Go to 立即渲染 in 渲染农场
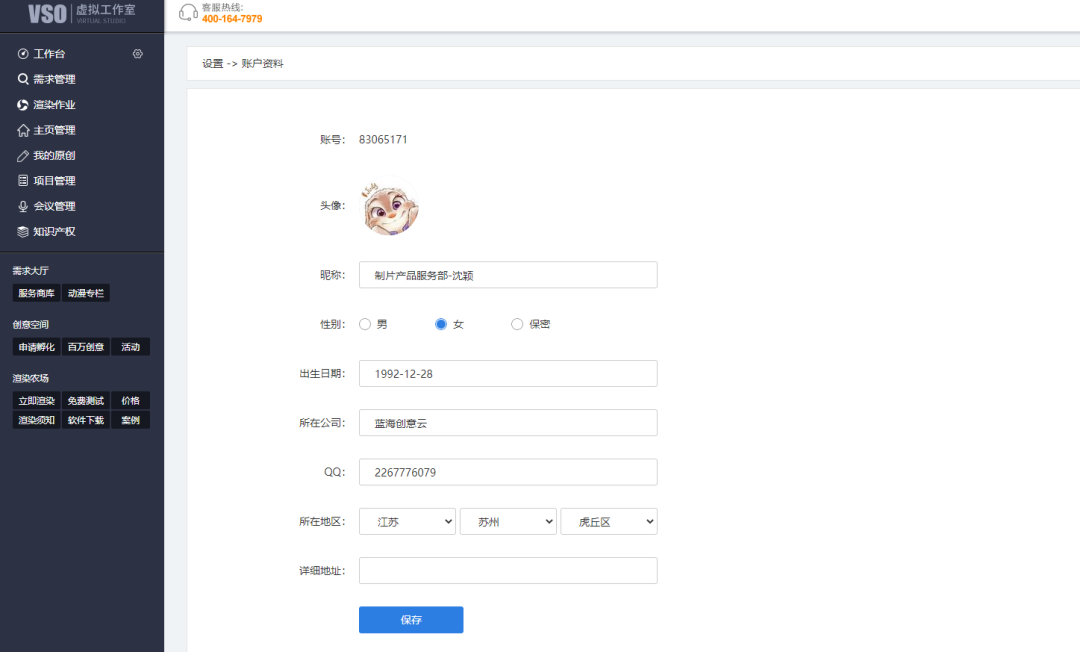 (x=36, y=401)
